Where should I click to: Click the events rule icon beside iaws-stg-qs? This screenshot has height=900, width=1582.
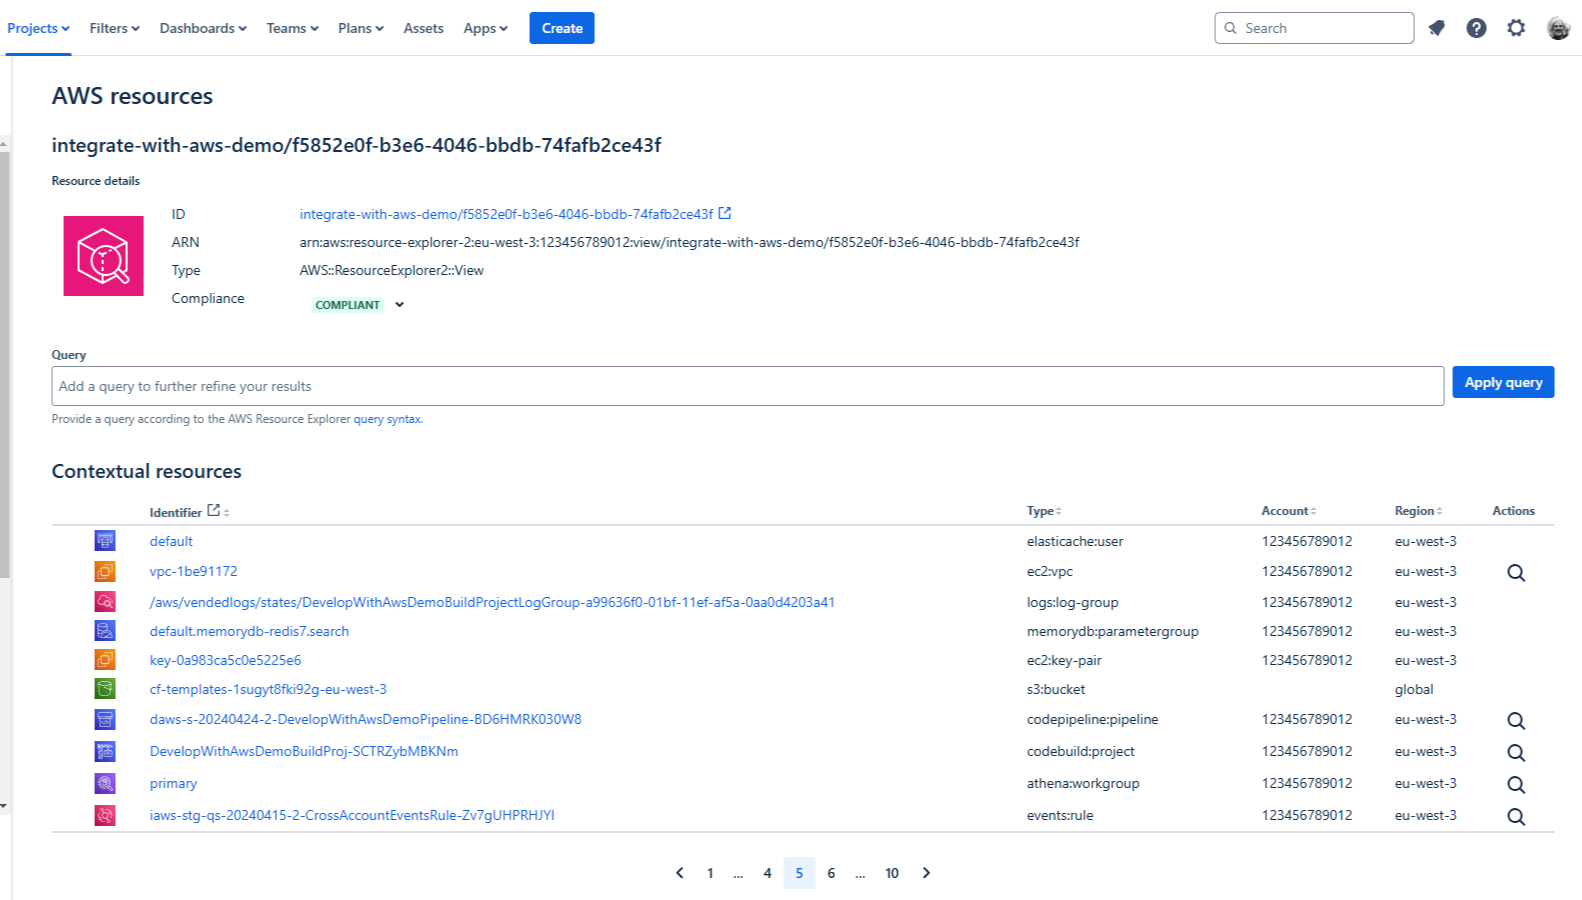pyautogui.click(x=105, y=815)
